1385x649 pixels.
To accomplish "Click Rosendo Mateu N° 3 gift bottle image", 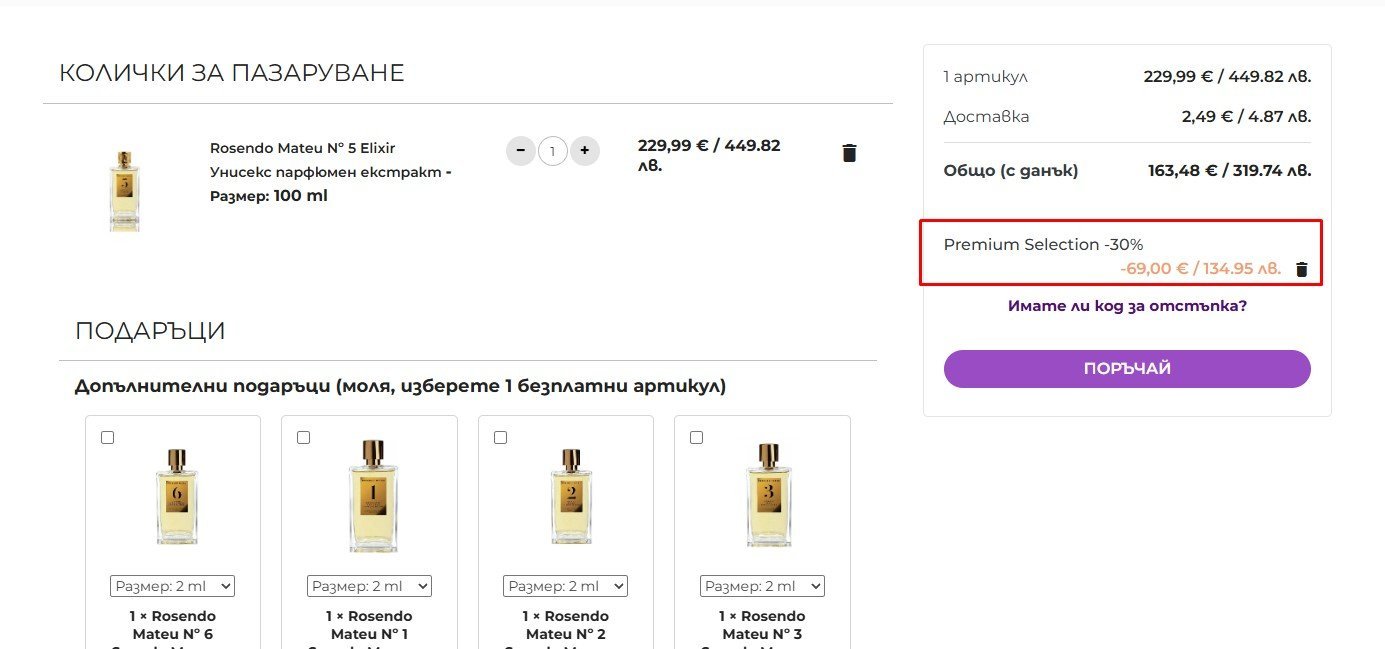I will 766,496.
